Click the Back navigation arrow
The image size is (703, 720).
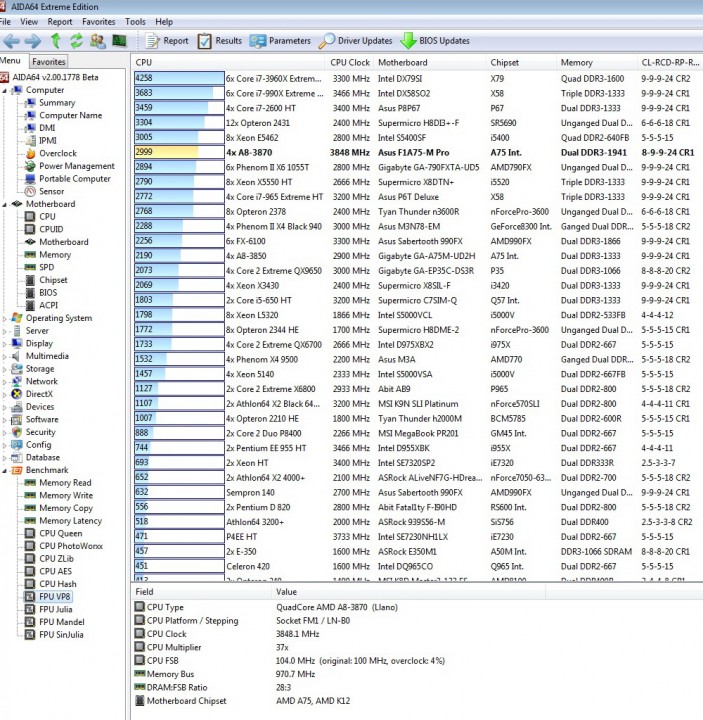(x=11, y=41)
